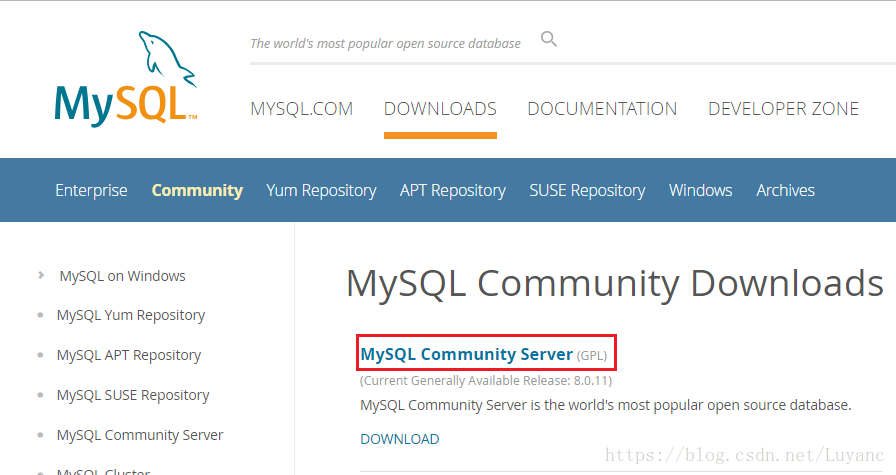Open APT Repository in blue bar
The height and width of the screenshot is (475, 896).
[x=453, y=190]
